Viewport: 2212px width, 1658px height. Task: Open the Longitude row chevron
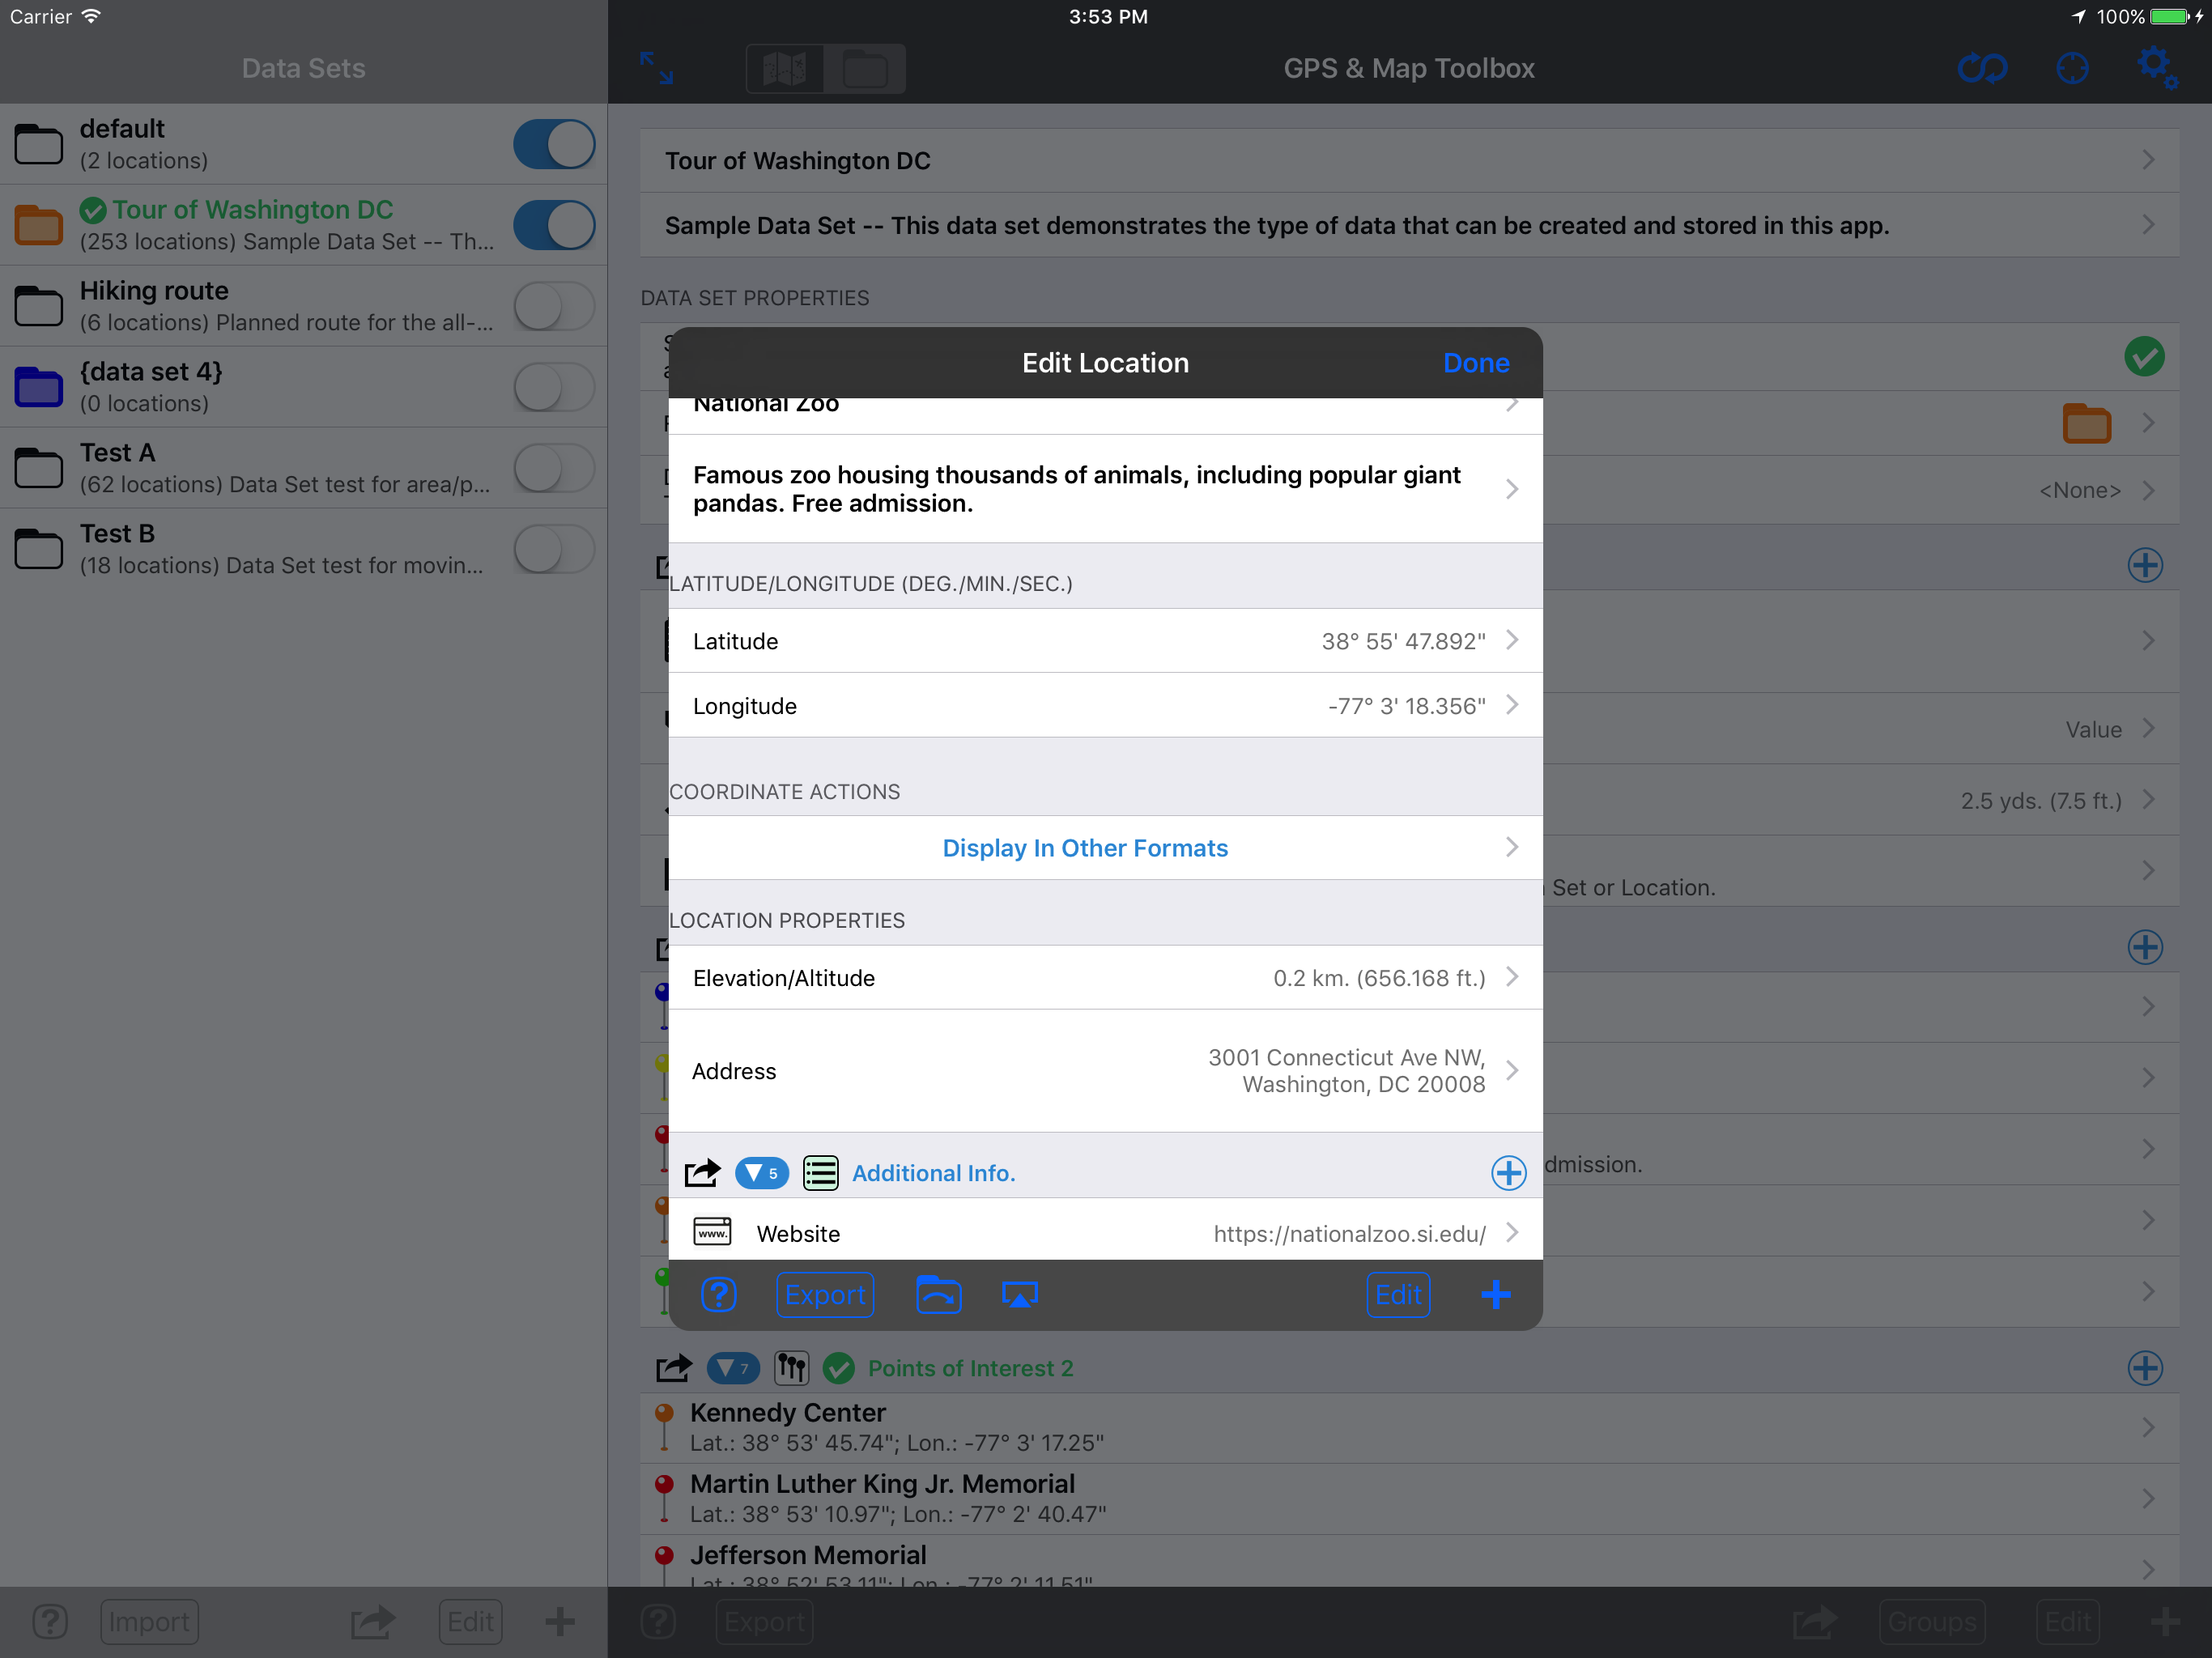(x=1512, y=705)
